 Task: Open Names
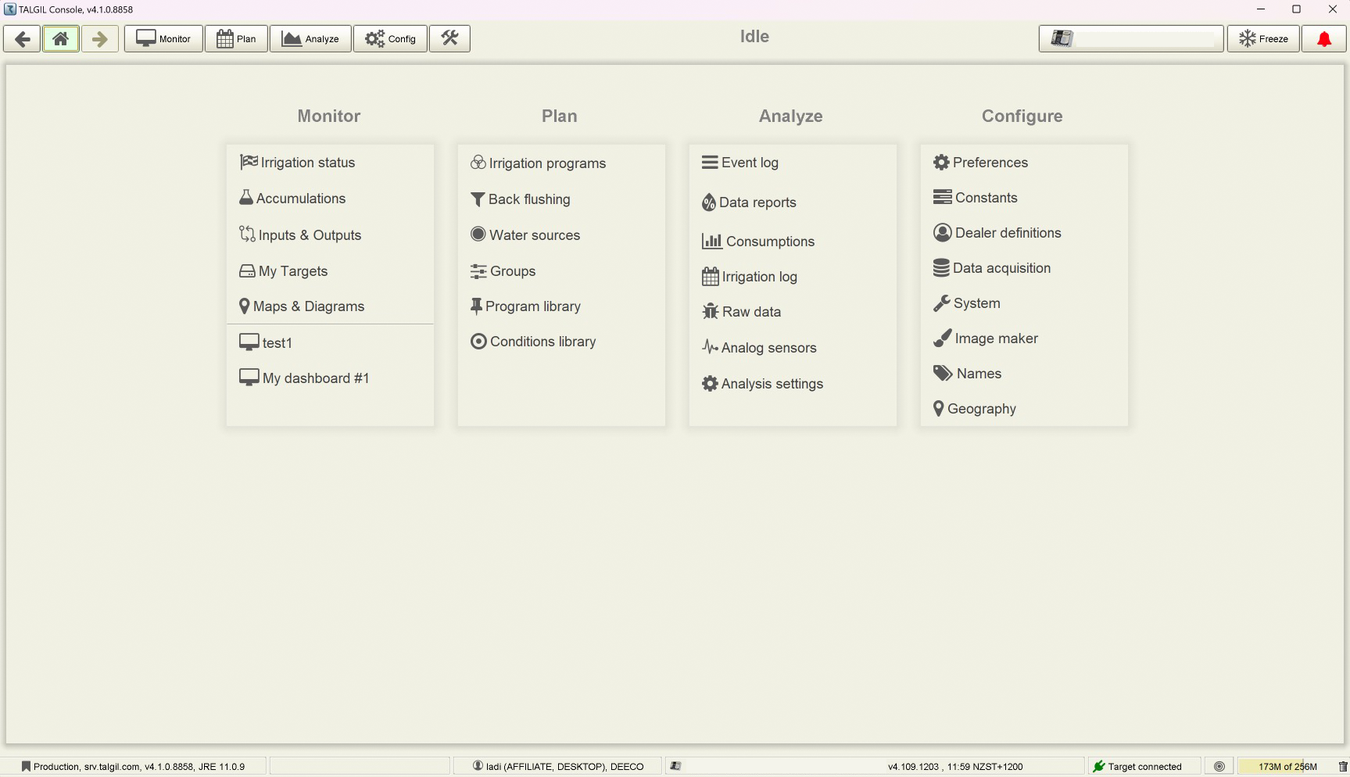click(967, 373)
